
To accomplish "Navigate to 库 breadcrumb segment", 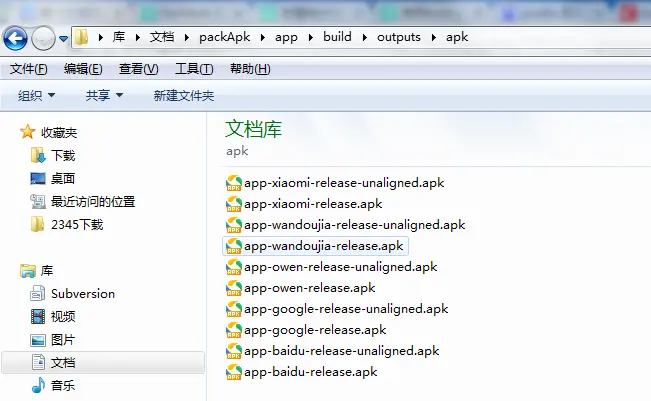I will 119,37.
